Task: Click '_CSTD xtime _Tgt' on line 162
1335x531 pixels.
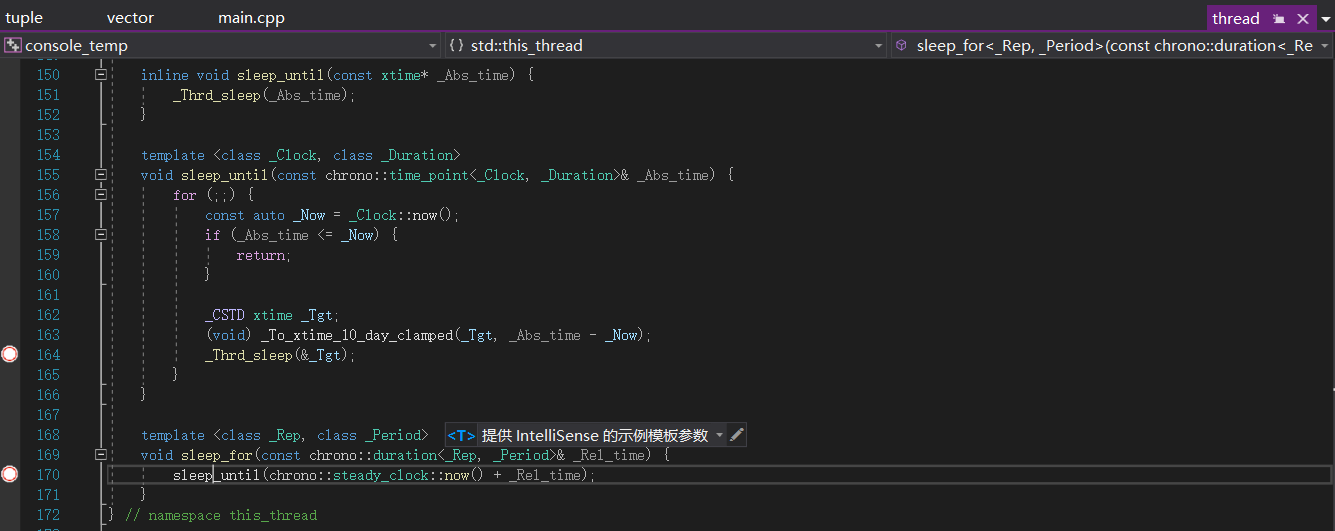Action: tap(272, 315)
